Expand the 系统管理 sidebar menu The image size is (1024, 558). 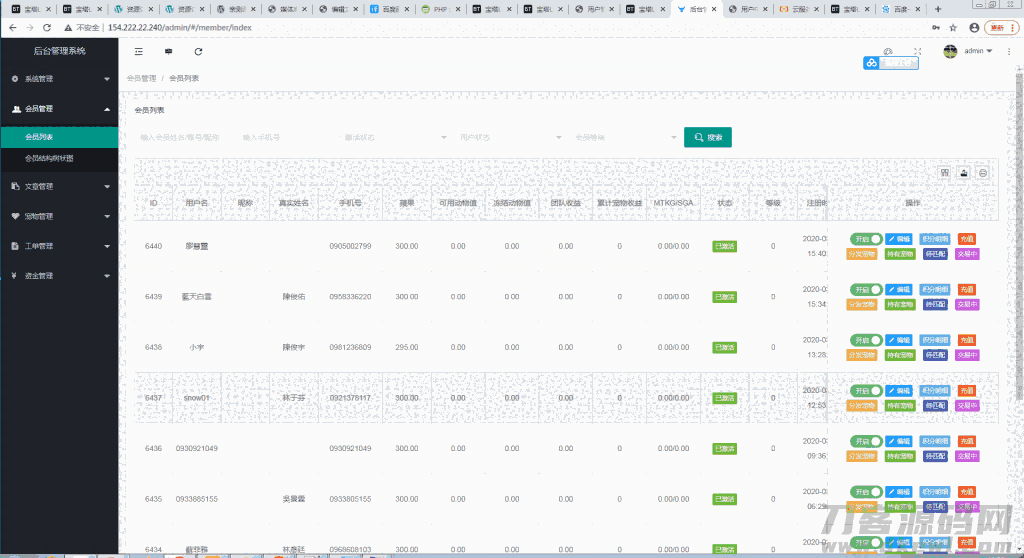59,78
